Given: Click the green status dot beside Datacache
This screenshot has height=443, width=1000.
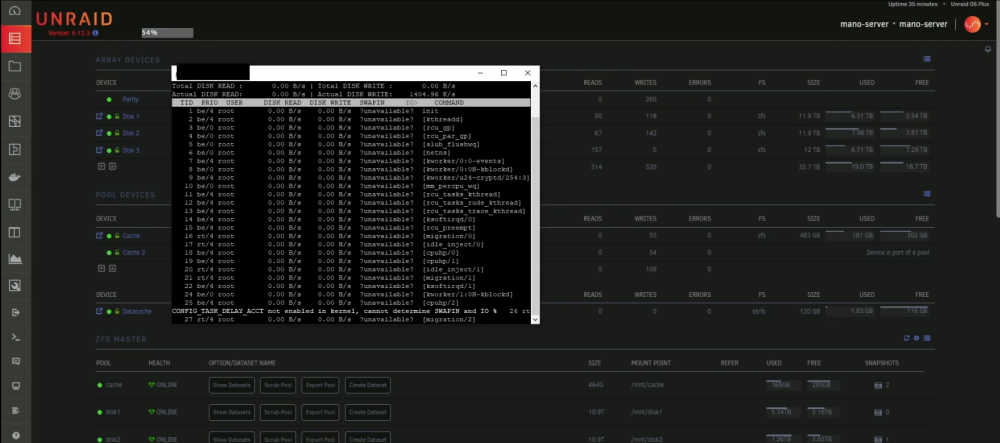Looking at the screenshot, I should click(109, 311).
